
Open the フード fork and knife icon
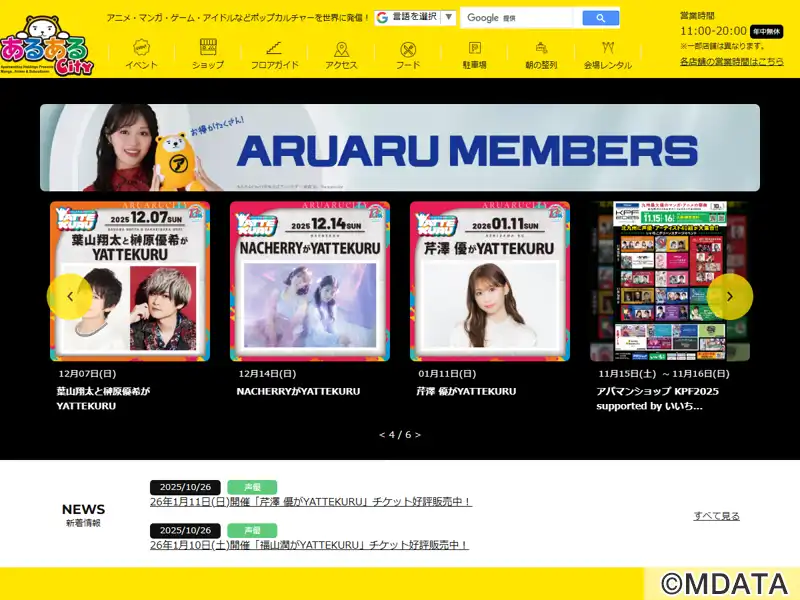(408, 50)
